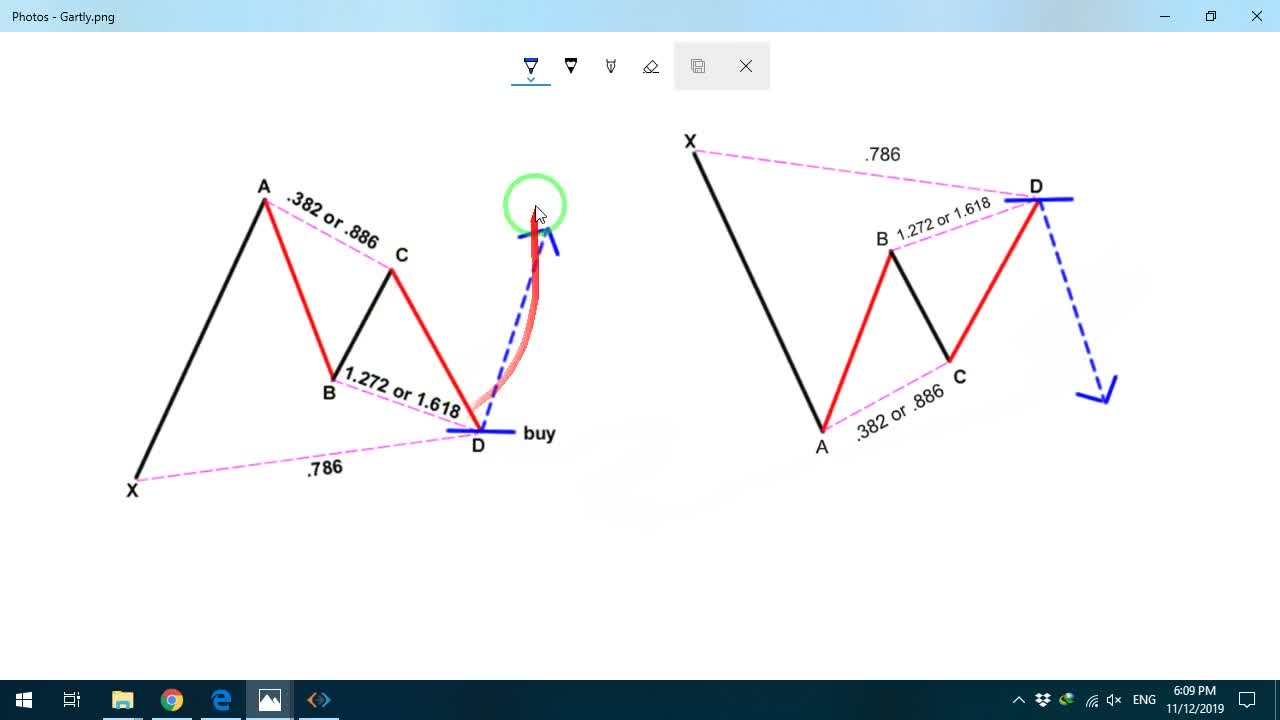Select the pencil drawing tool
This screenshot has width=1280, height=720.
(571, 66)
